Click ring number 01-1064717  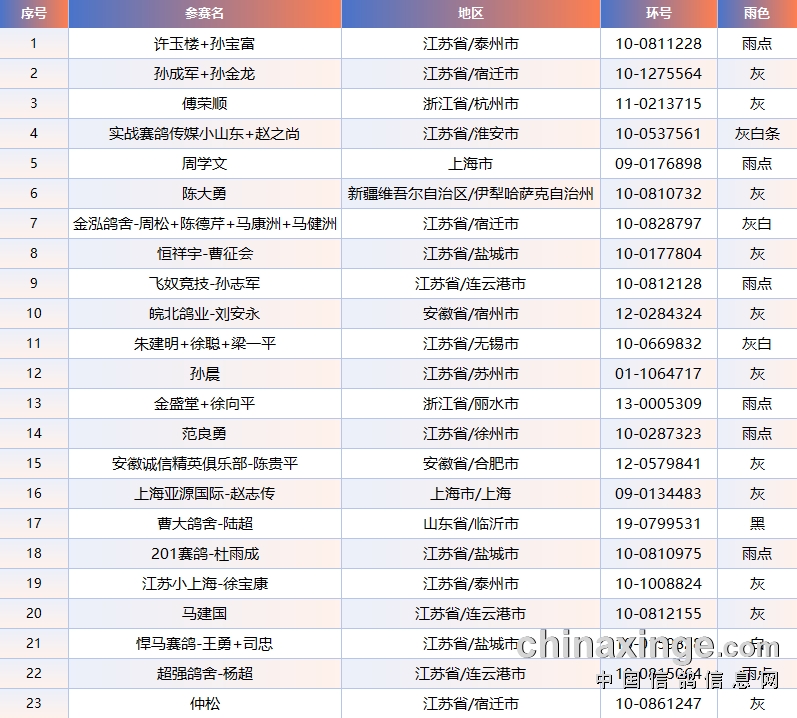658,374
